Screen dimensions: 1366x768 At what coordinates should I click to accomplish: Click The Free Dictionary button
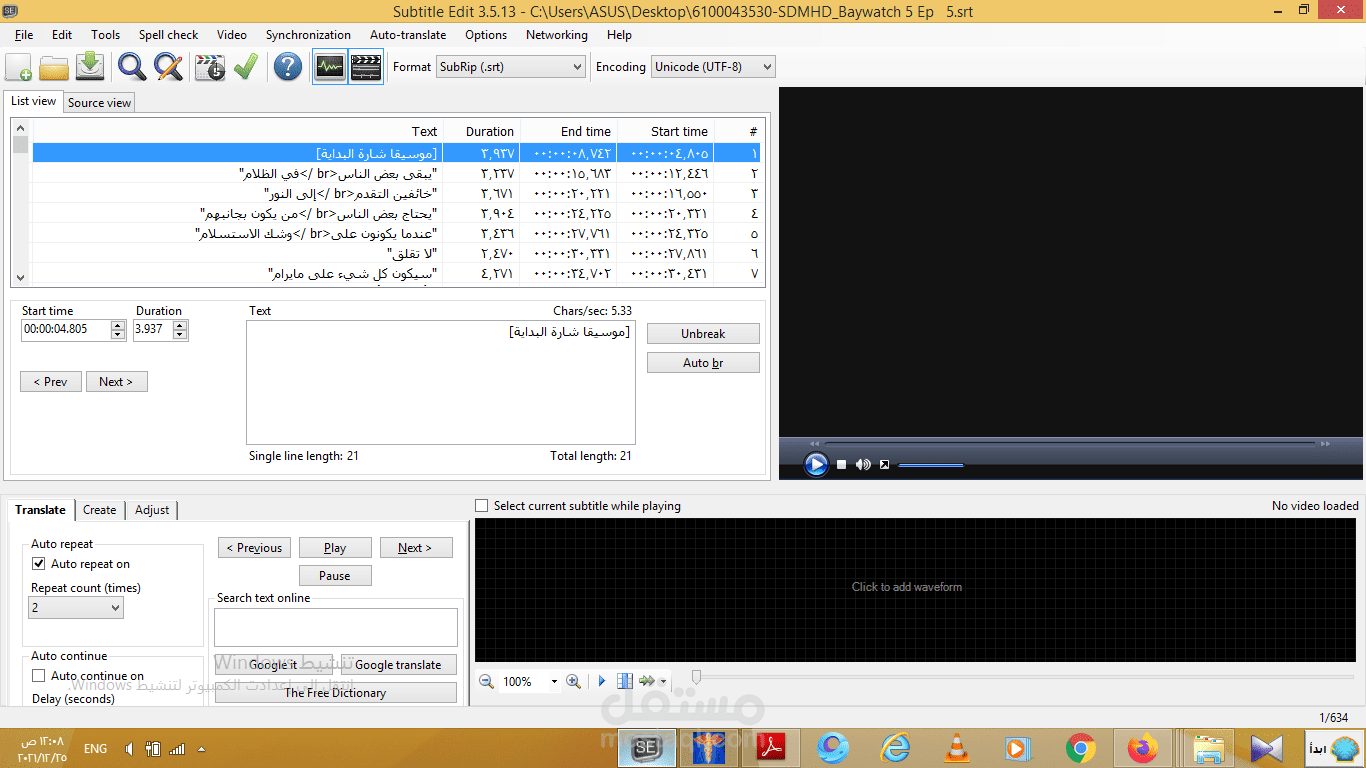pyautogui.click(x=335, y=692)
